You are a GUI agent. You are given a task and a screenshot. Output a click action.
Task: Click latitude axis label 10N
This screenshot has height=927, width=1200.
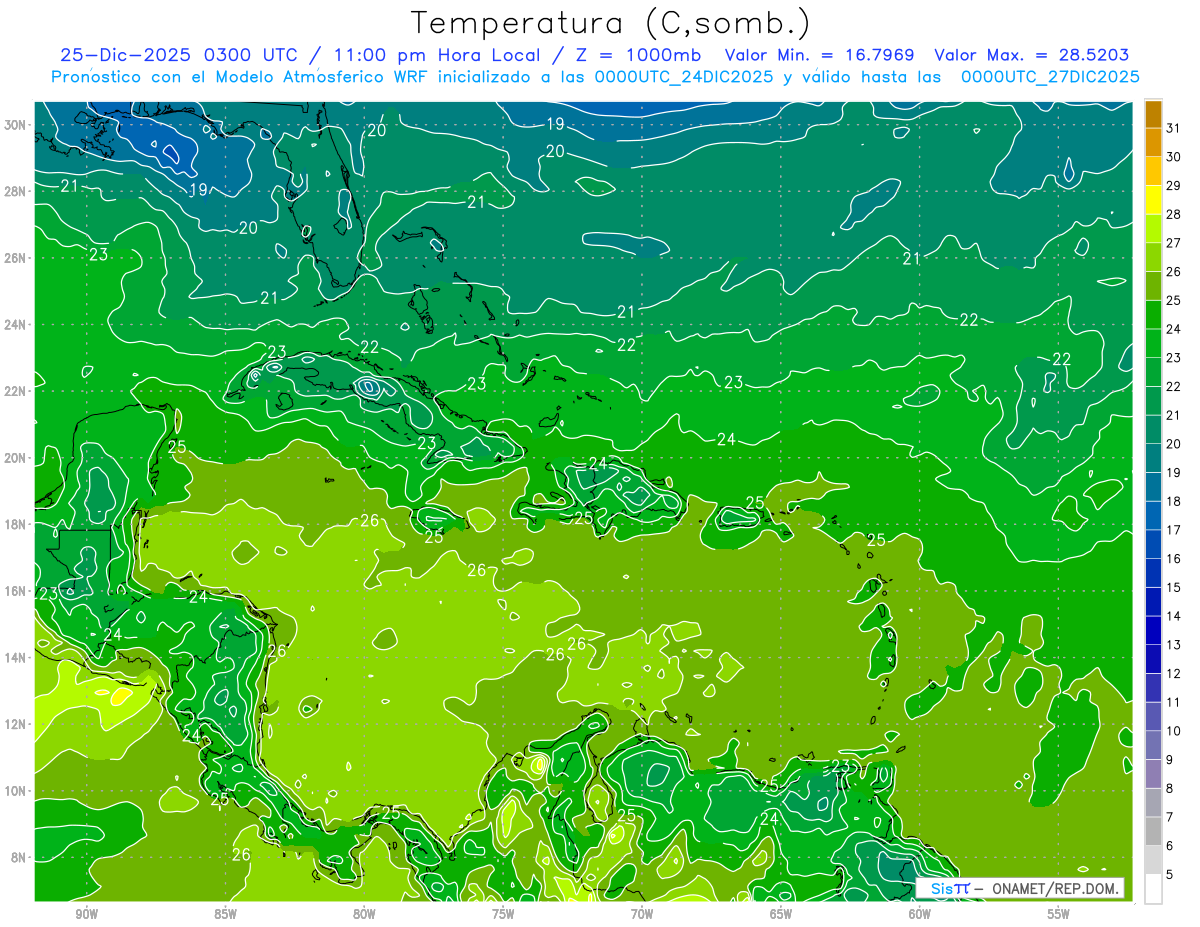pos(14,791)
